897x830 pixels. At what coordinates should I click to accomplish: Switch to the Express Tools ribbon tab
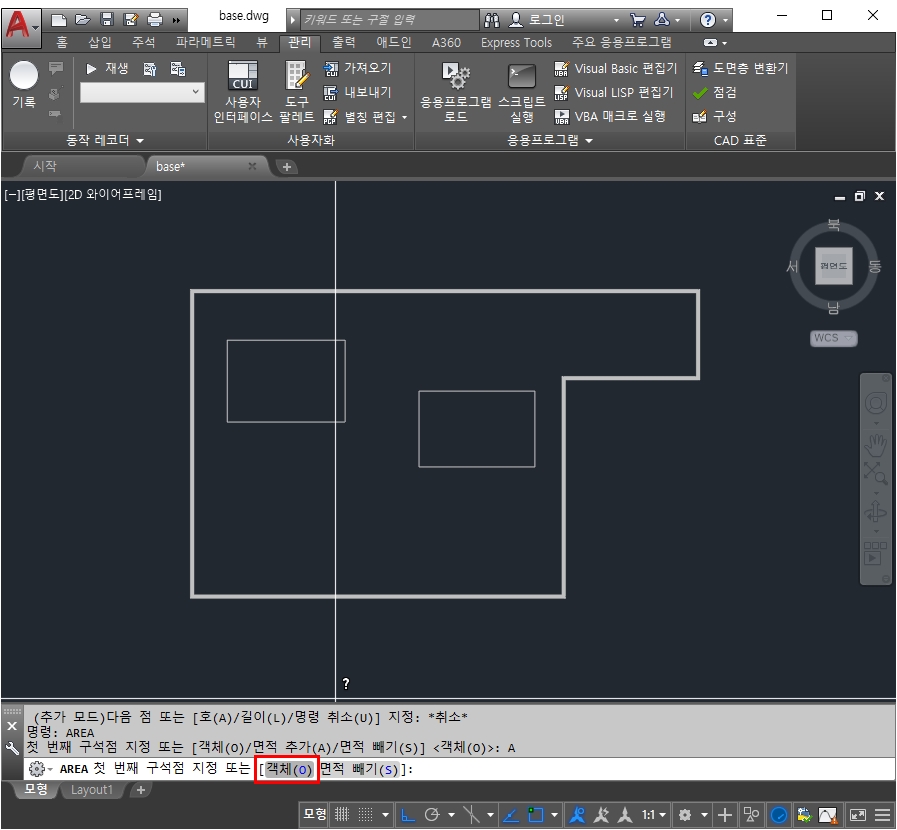(x=516, y=42)
